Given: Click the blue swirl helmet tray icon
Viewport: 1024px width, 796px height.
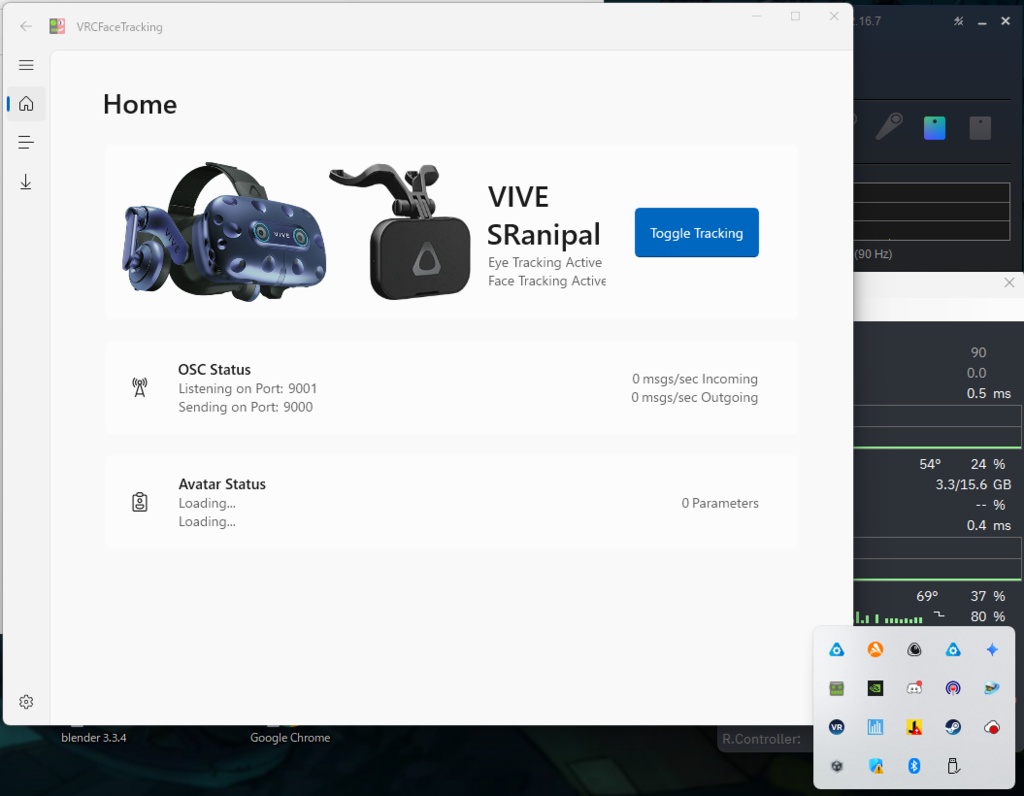Looking at the screenshot, I should 991,688.
